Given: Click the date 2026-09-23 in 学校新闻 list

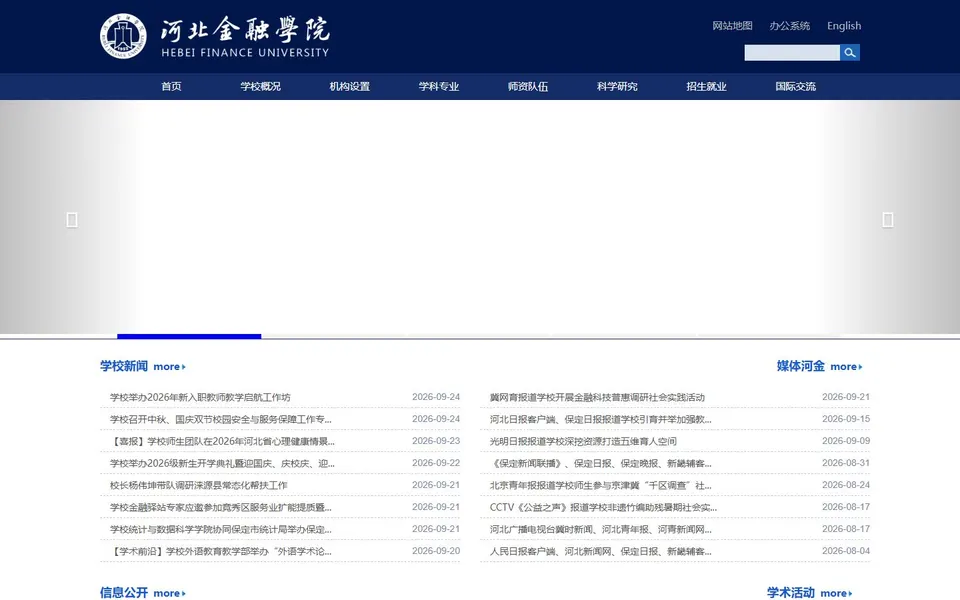Looking at the screenshot, I should (436, 441).
